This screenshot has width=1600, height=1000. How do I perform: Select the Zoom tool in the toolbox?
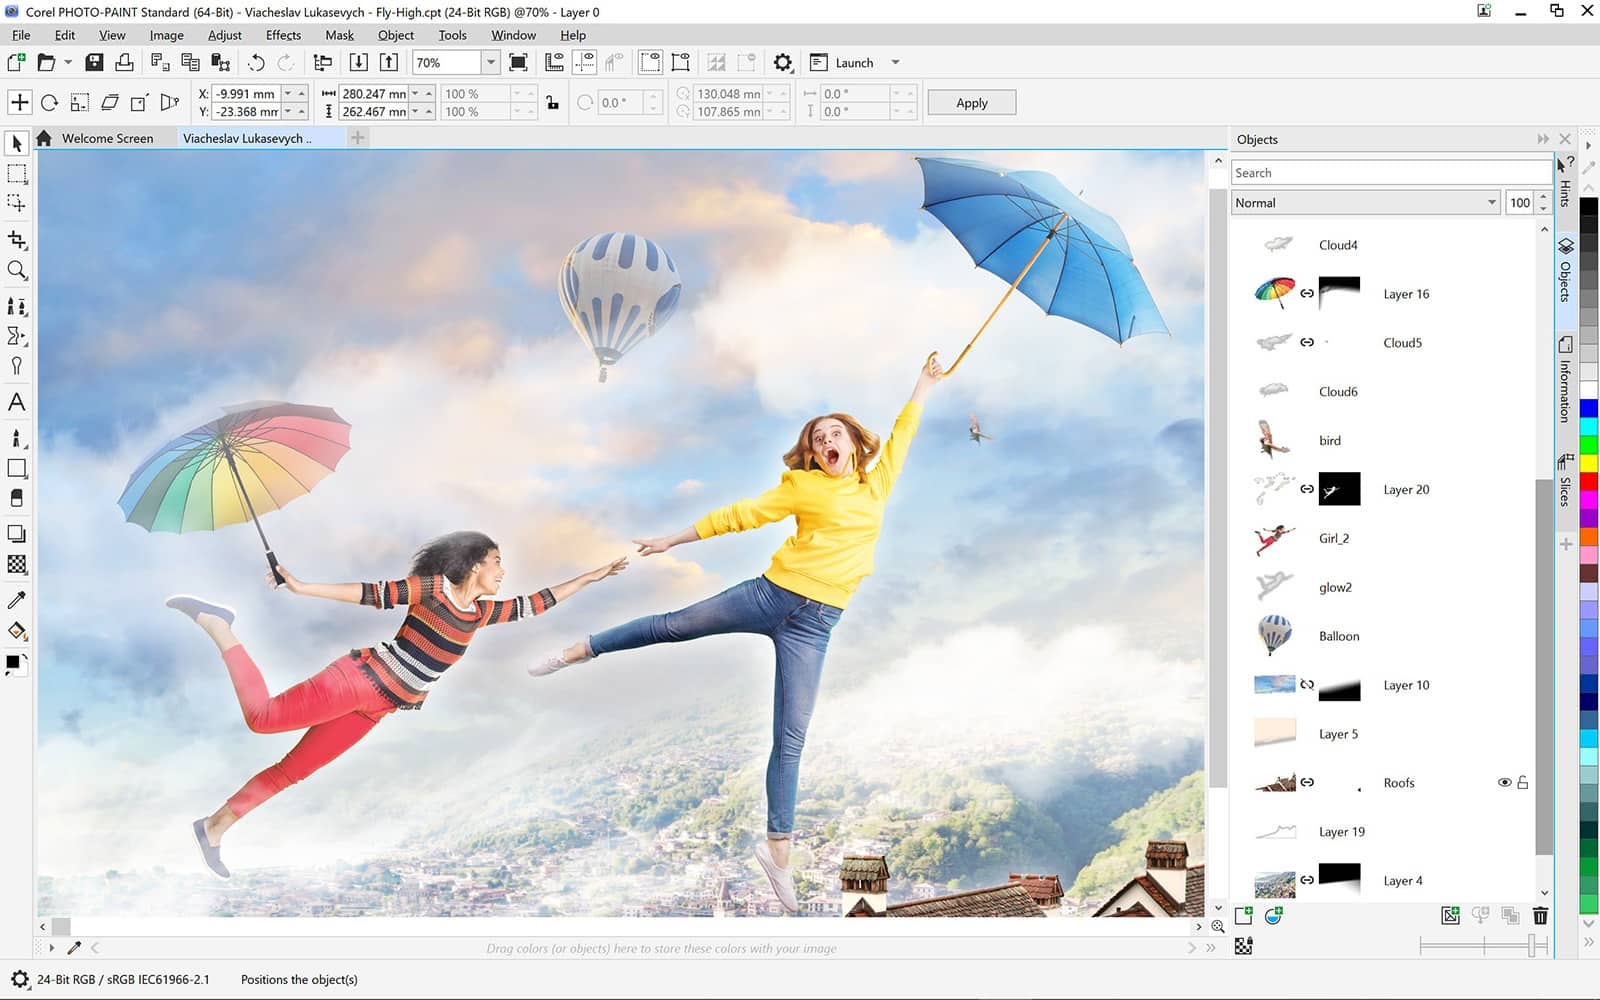point(17,271)
